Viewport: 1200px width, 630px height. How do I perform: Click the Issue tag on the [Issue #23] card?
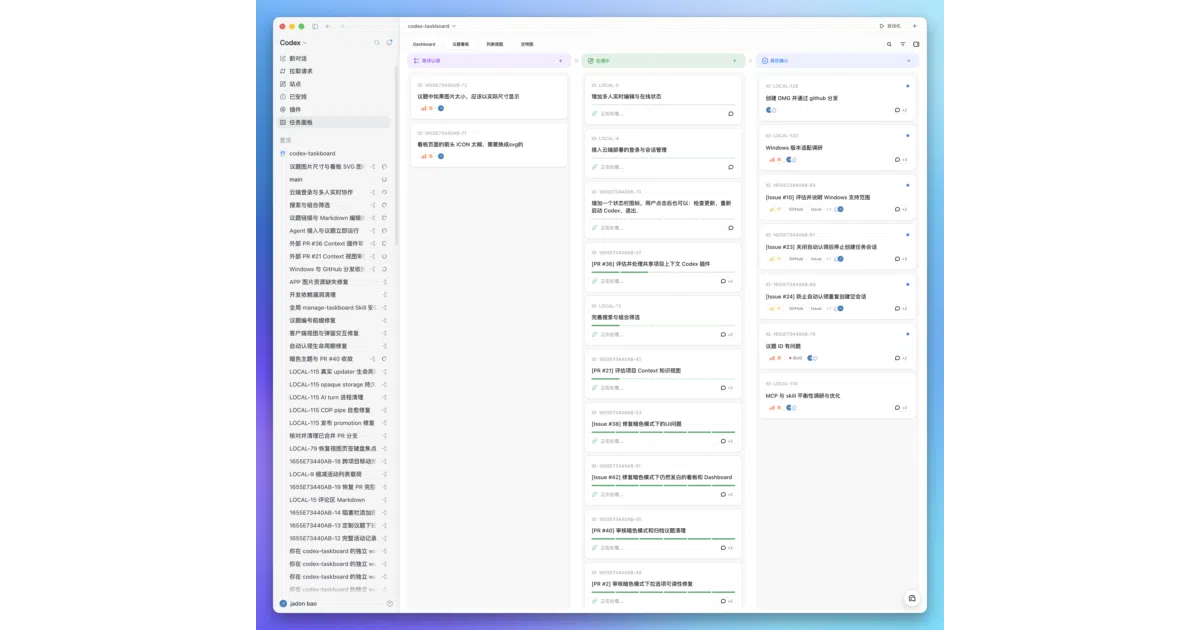pos(816,259)
